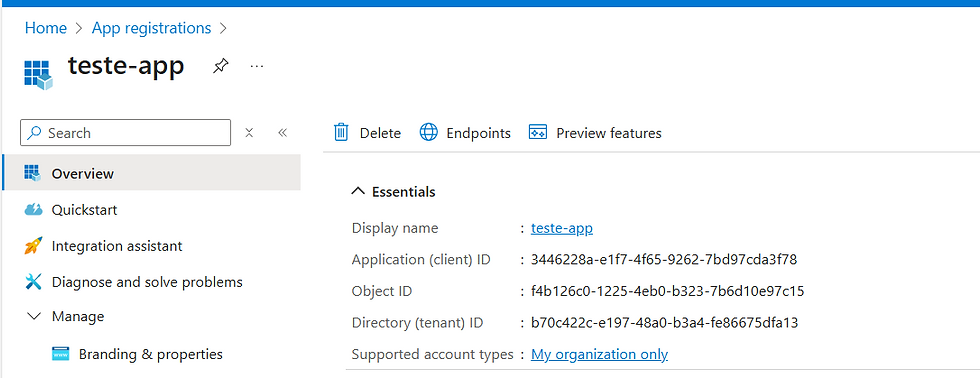Open App registrations breadcrumb link
This screenshot has height=378, width=980.
tap(151, 28)
